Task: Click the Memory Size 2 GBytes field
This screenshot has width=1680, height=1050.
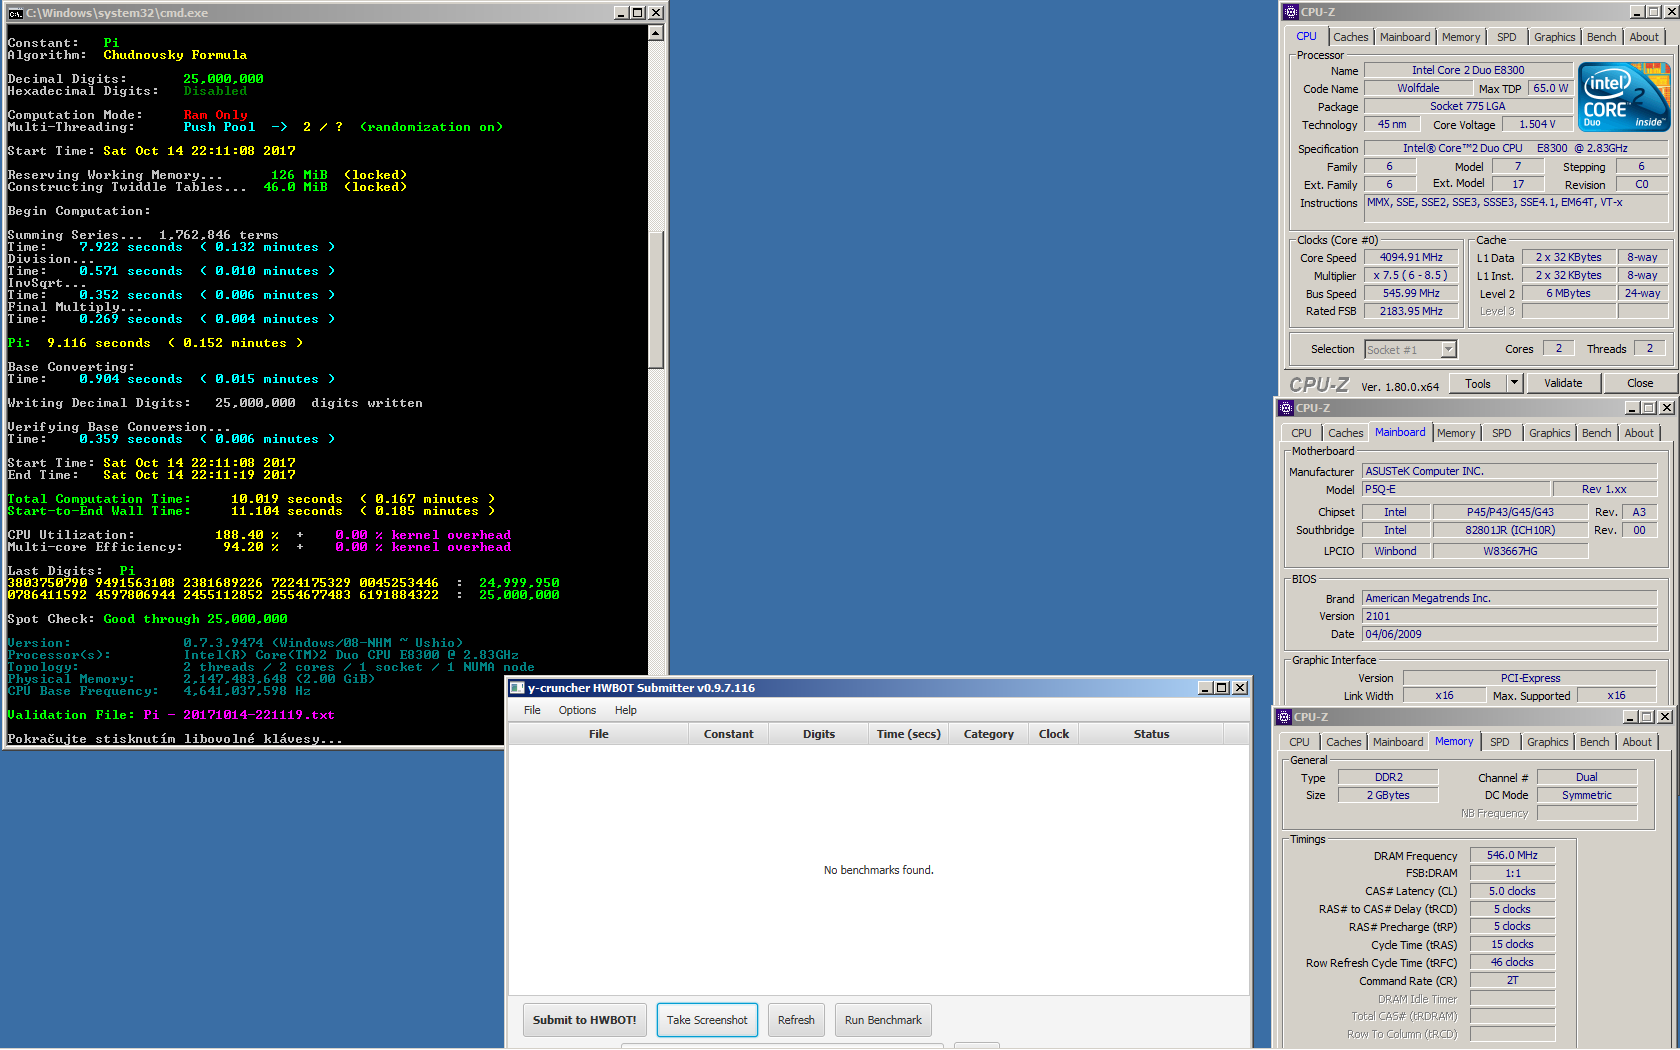Action: [1388, 795]
